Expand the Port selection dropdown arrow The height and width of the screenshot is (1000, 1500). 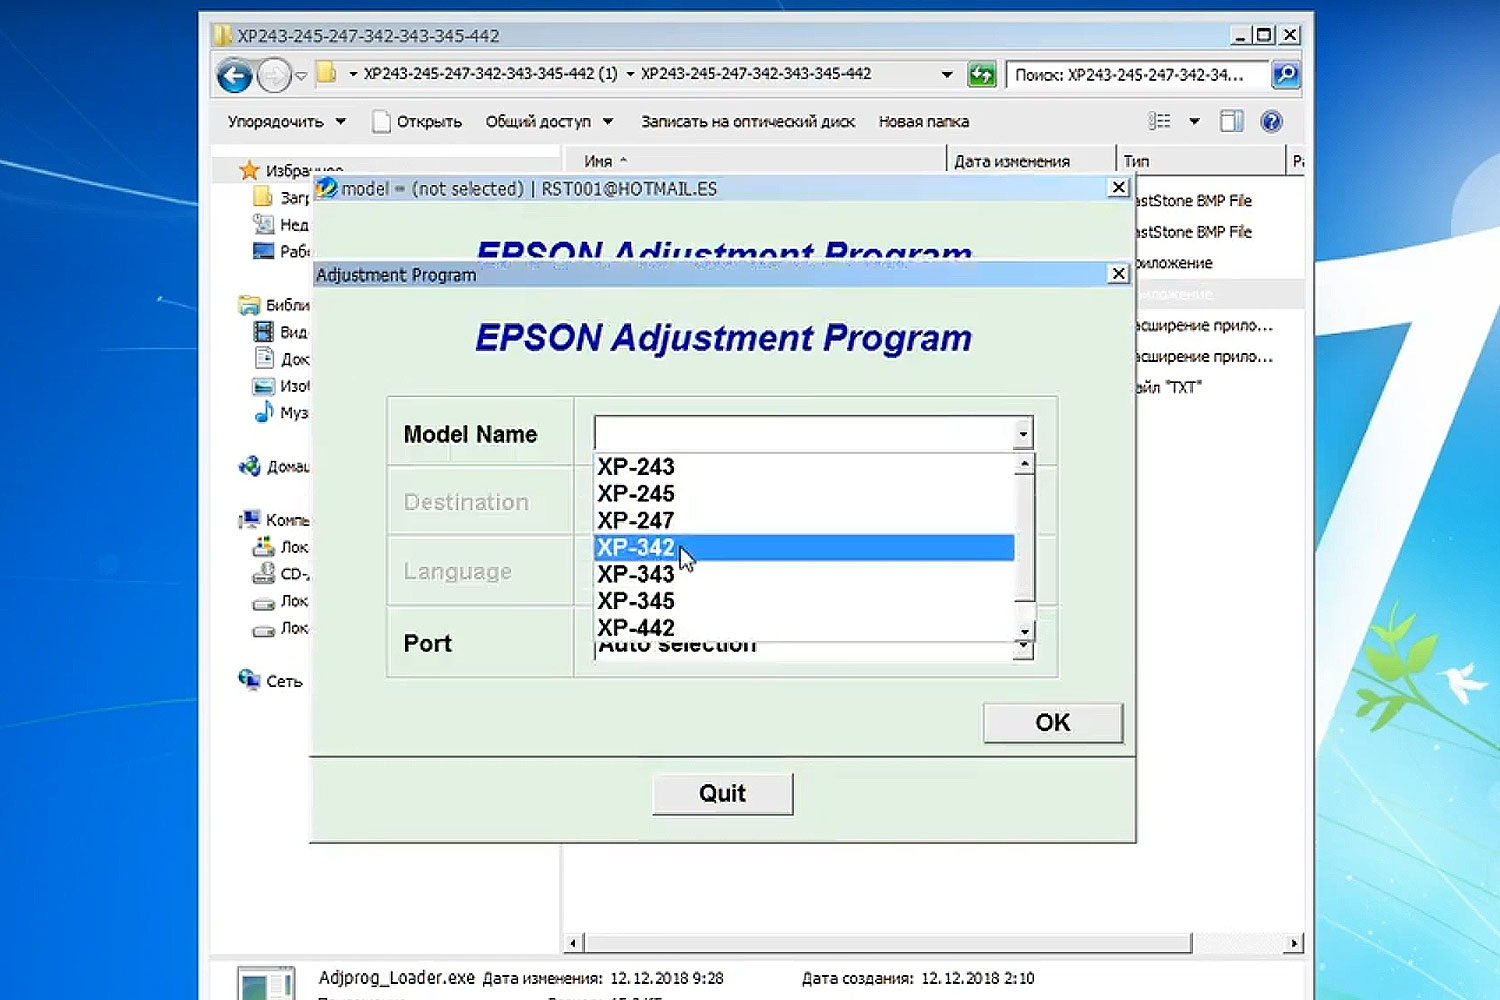click(1022, 648)
